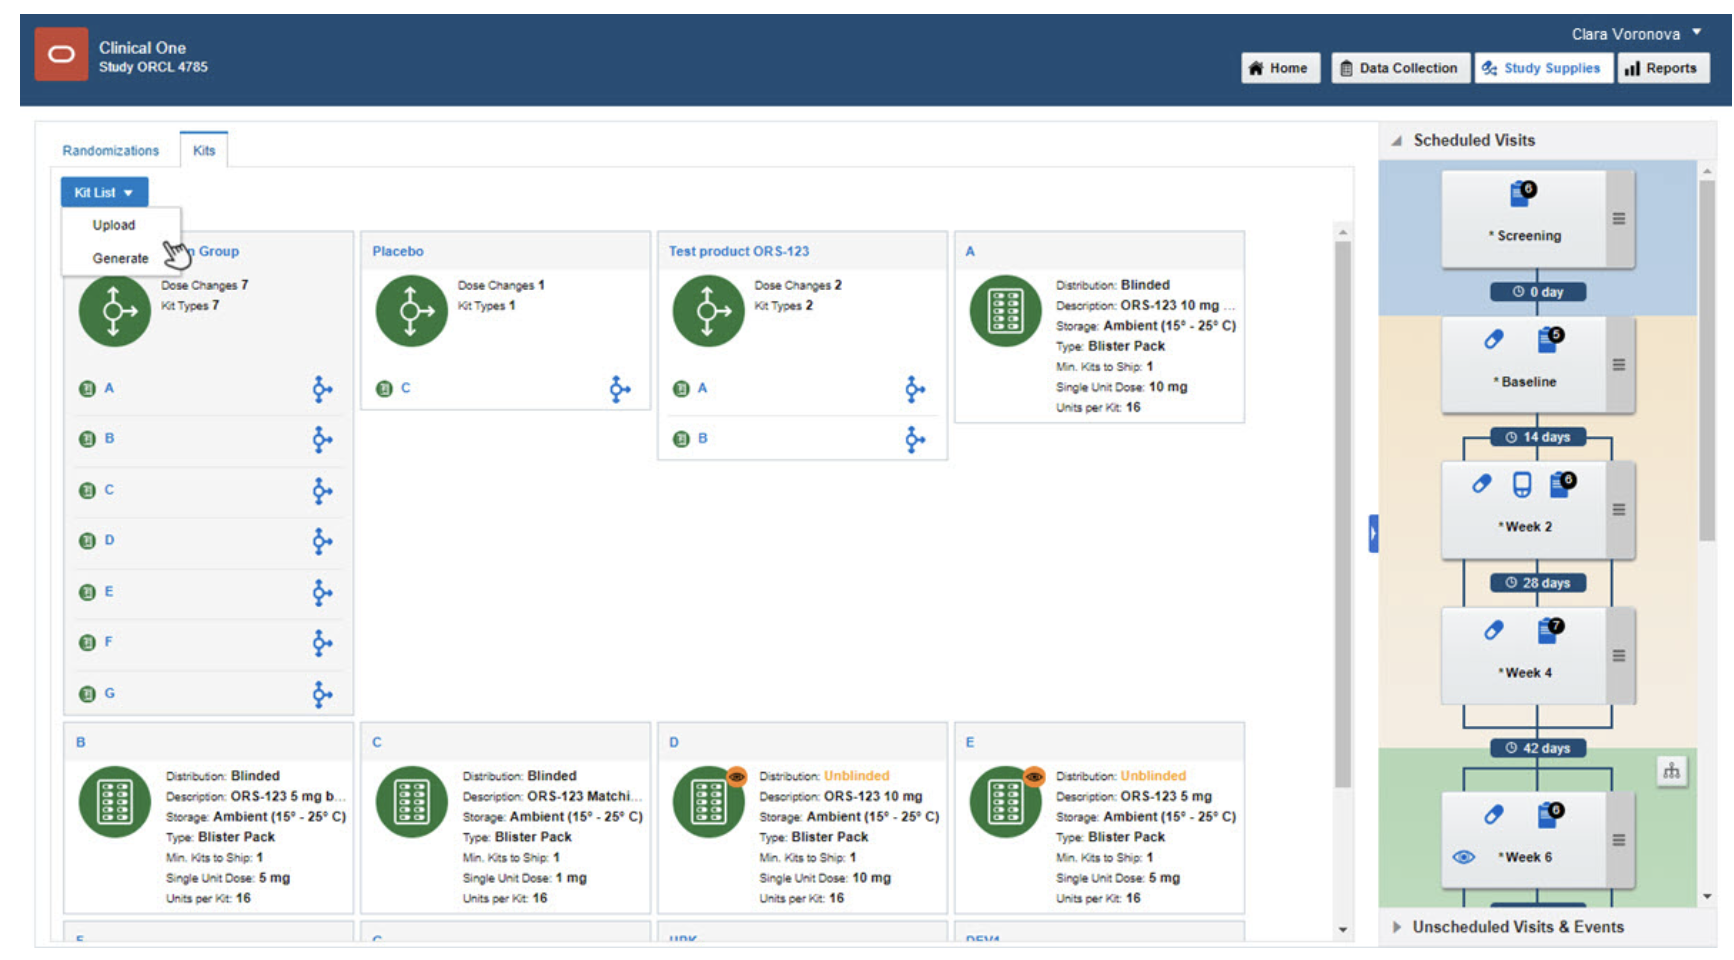This screenshot has height=960, width=1734.
Task: Click kit E card blister pack icon
Action: pos(1005,802)
